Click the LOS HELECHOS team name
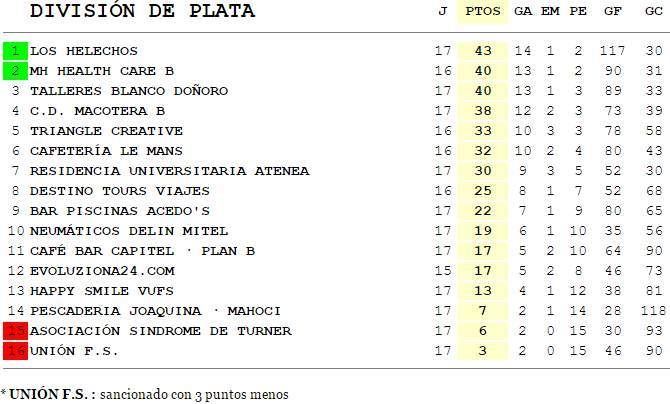The image size is (670, 404). (84, 51)
